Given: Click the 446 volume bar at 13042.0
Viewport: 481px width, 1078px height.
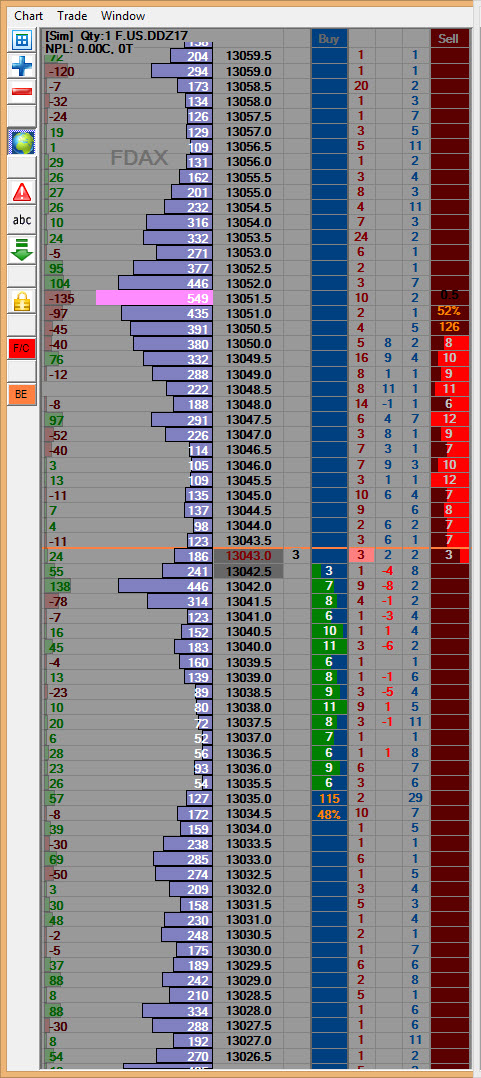Looking at the screenshot, I should (166, 586).
